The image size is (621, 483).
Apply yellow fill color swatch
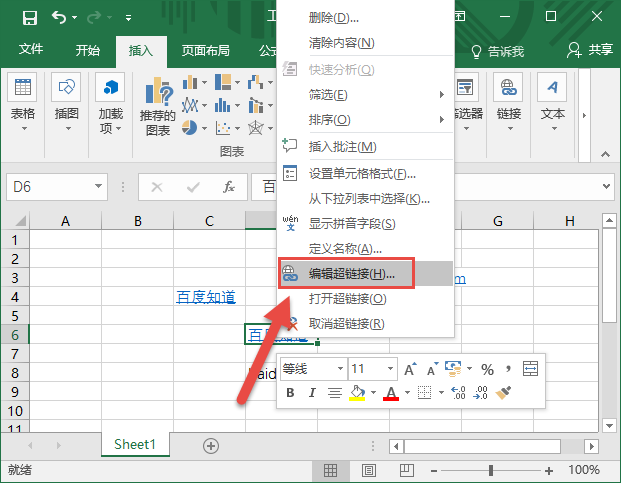pyautogui.click(x=357, y=393)
